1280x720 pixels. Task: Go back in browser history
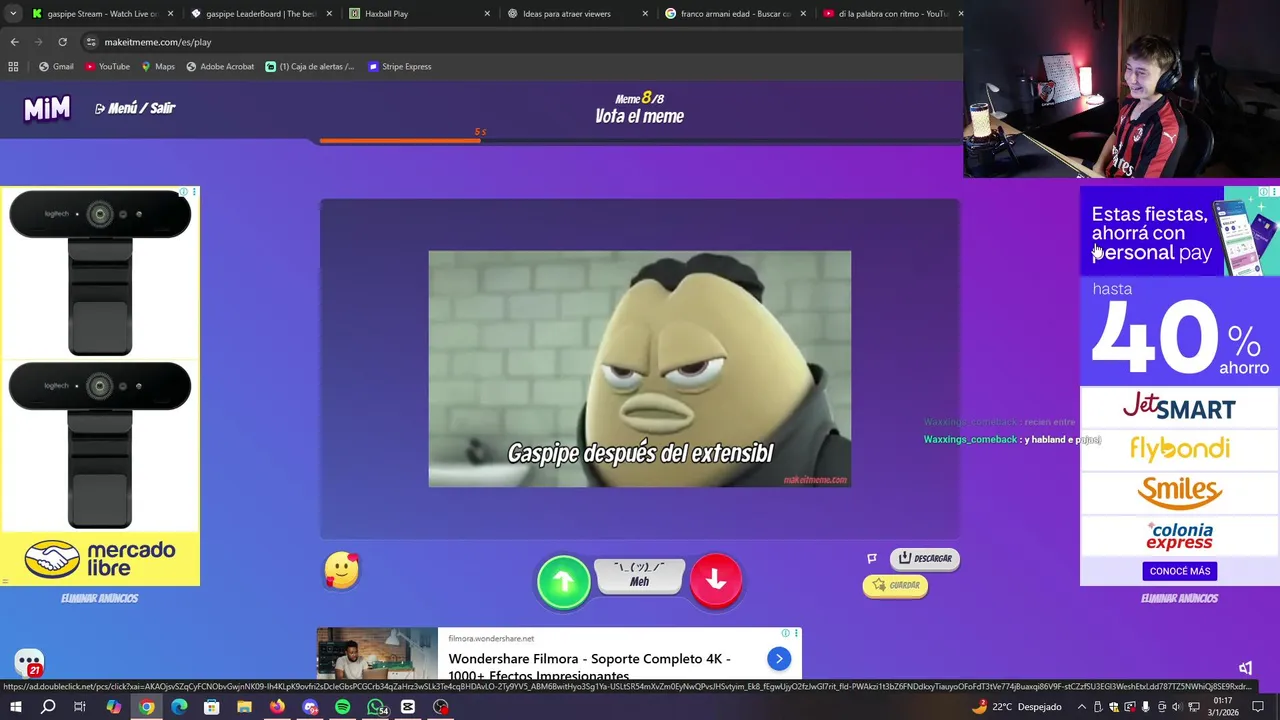click(14, 42)
